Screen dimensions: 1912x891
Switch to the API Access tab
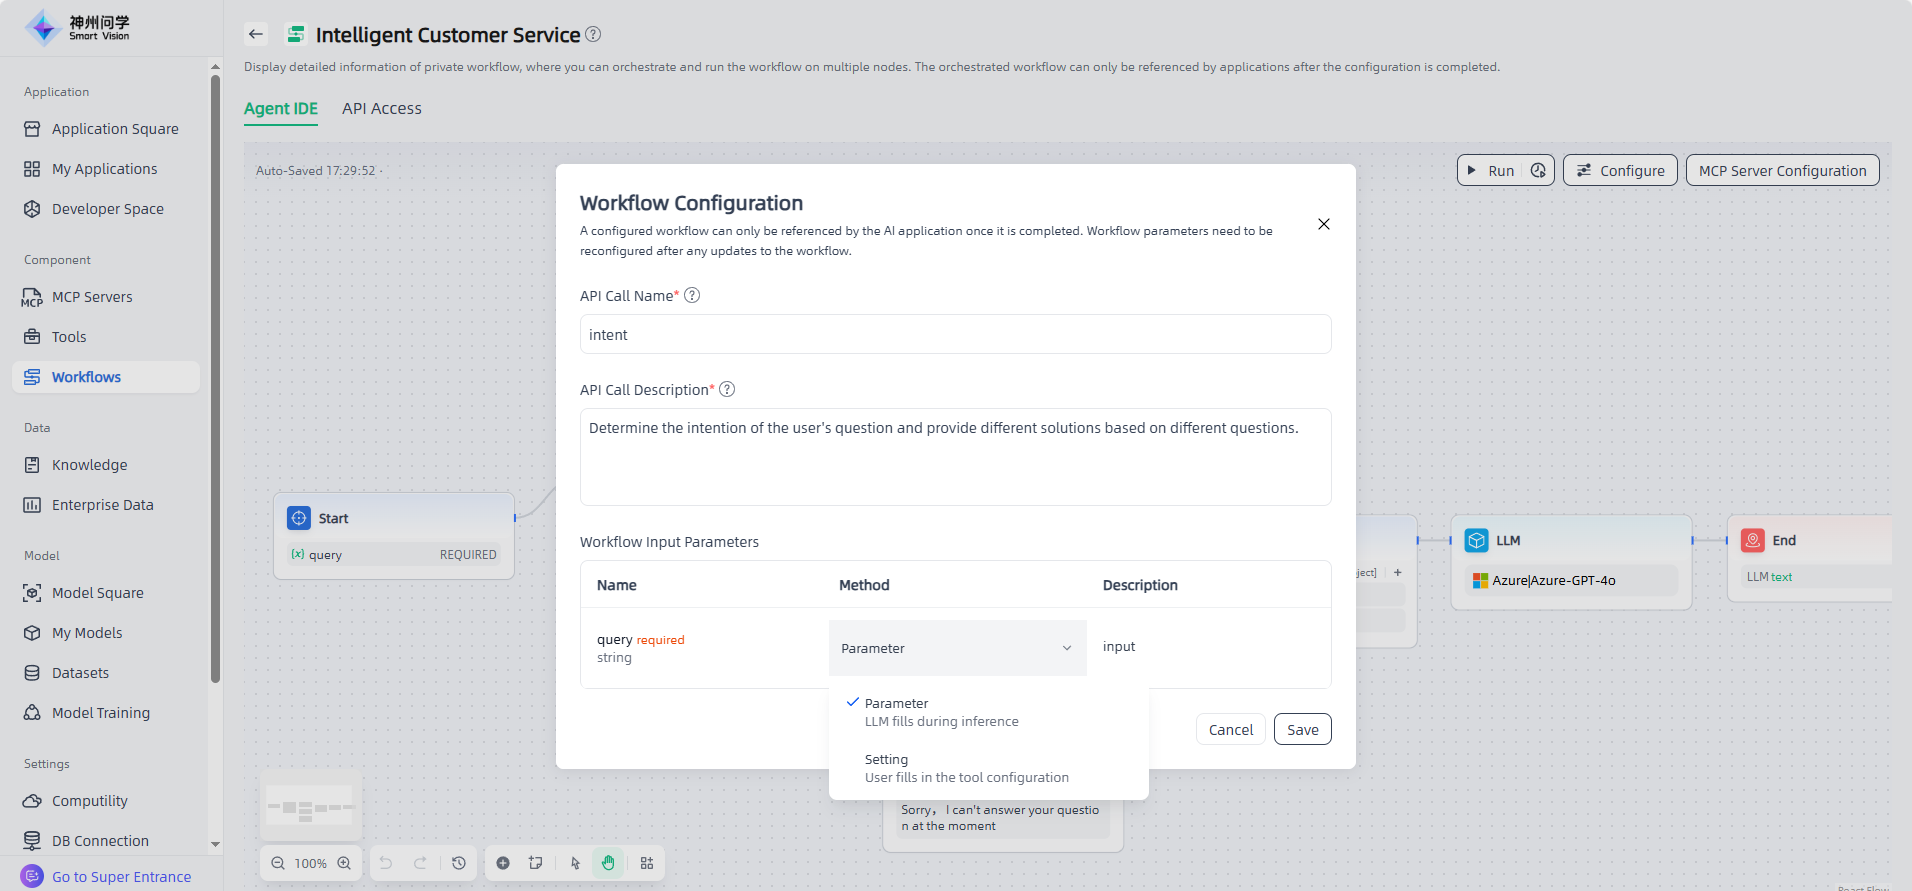tap(381, 109)
